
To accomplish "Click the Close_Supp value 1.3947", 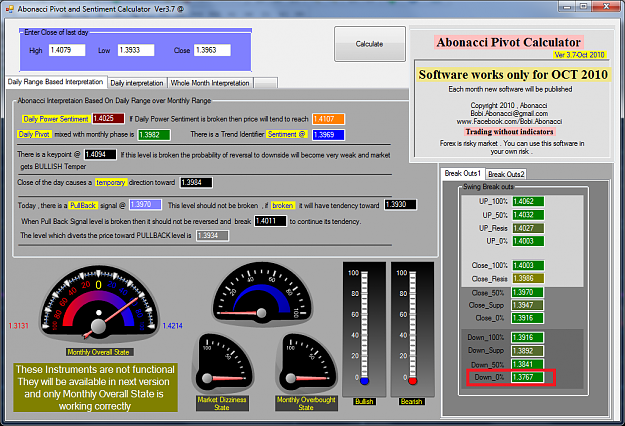I will [527, 305].
